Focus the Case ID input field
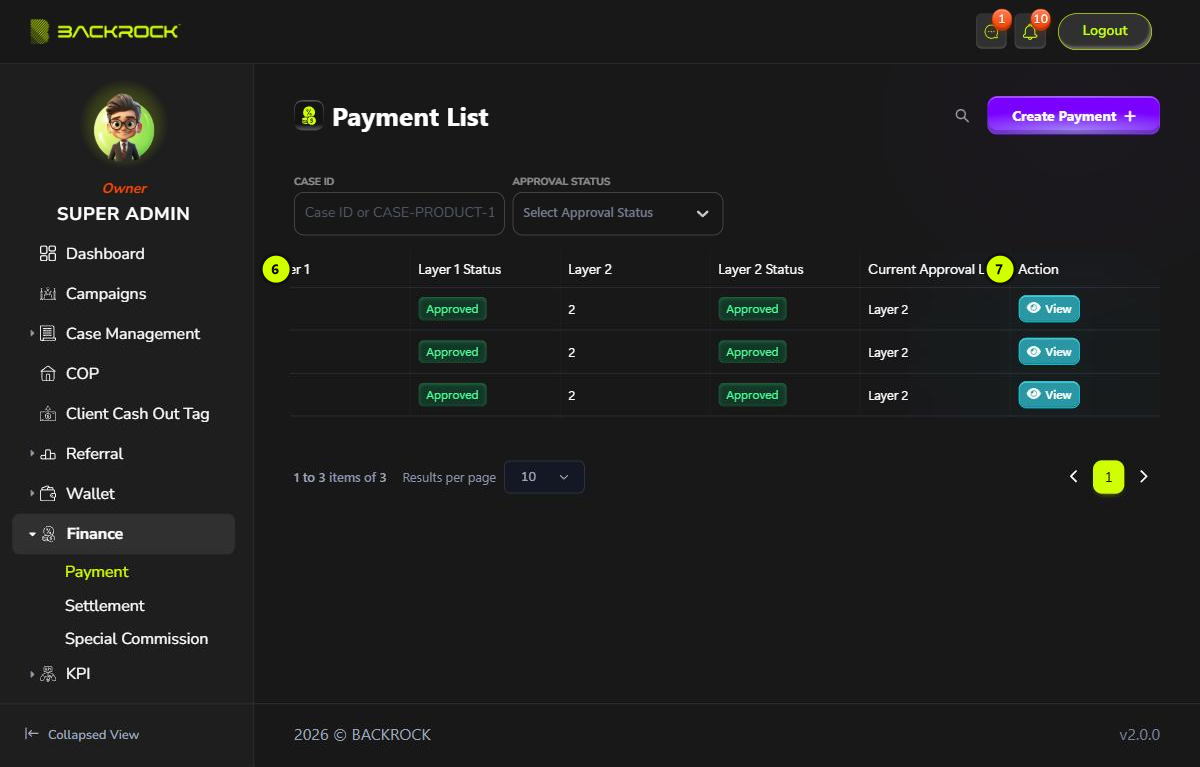Viewport: 1200px width, 767px height. [399, 214]
